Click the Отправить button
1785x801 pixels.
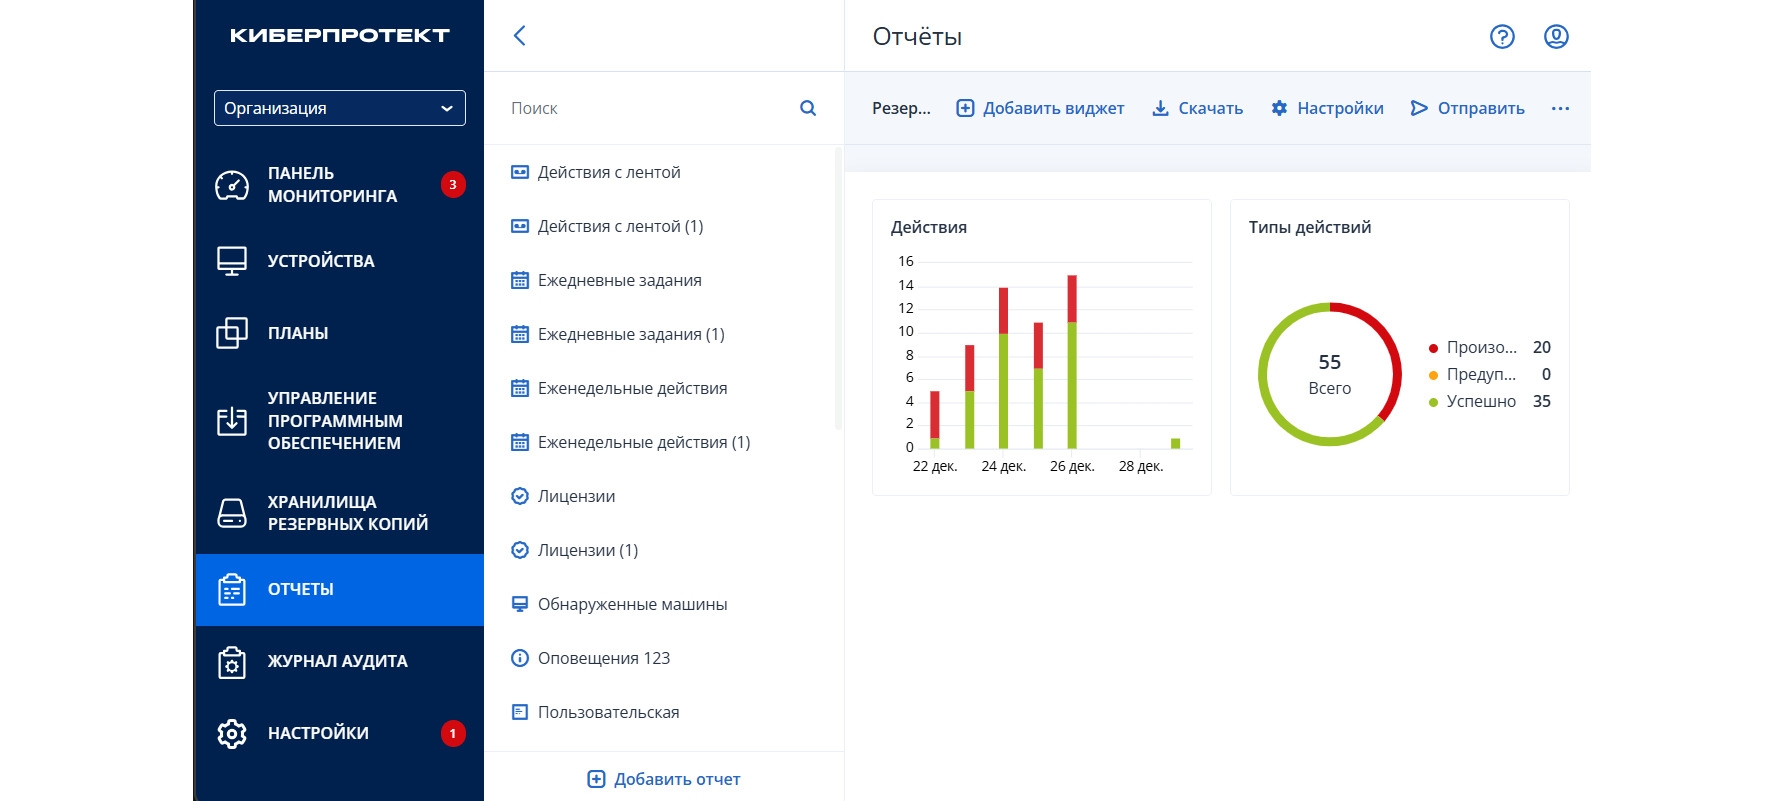1467,108
